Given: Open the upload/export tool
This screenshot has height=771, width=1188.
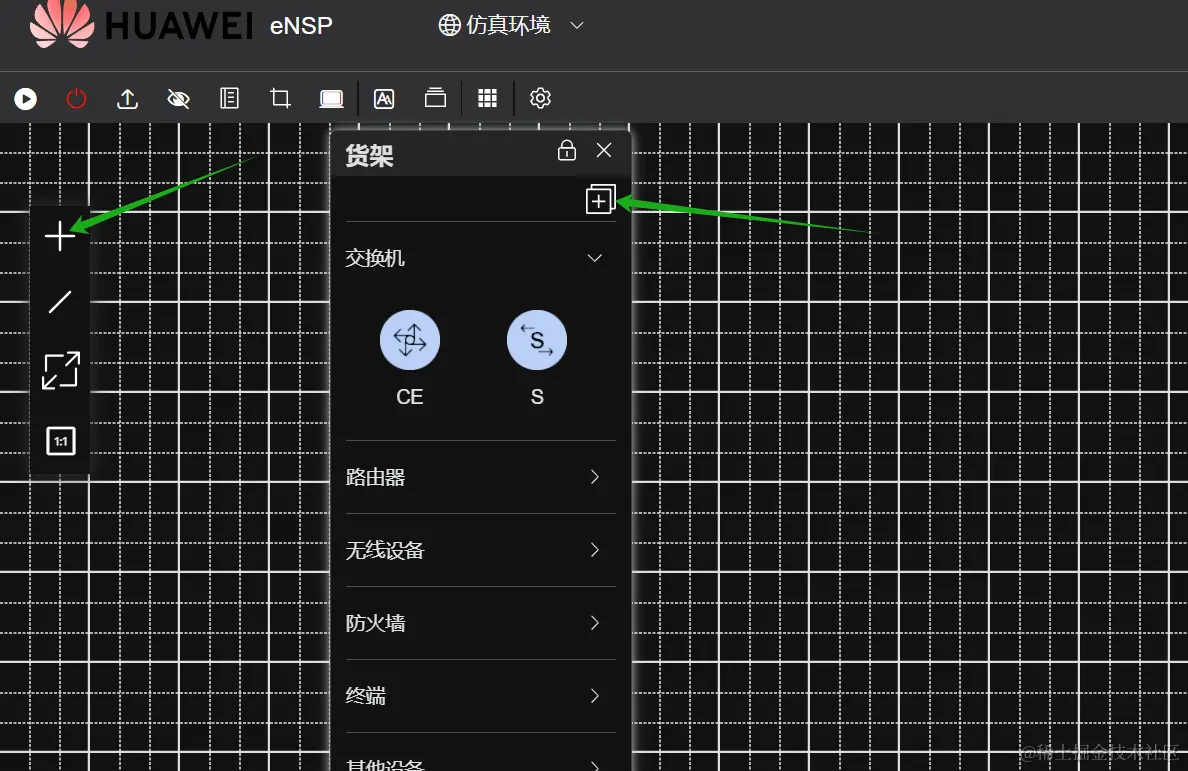Looking at the screenshot, I should 127,98.
